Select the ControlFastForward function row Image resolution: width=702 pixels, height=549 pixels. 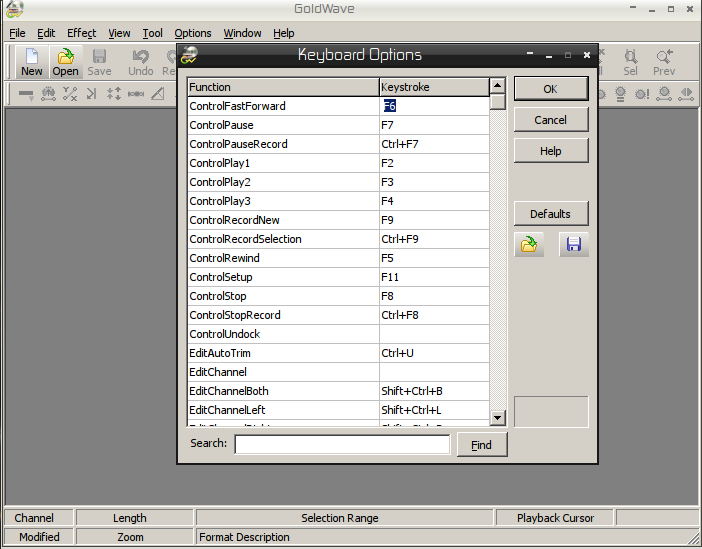click(283, 106)
